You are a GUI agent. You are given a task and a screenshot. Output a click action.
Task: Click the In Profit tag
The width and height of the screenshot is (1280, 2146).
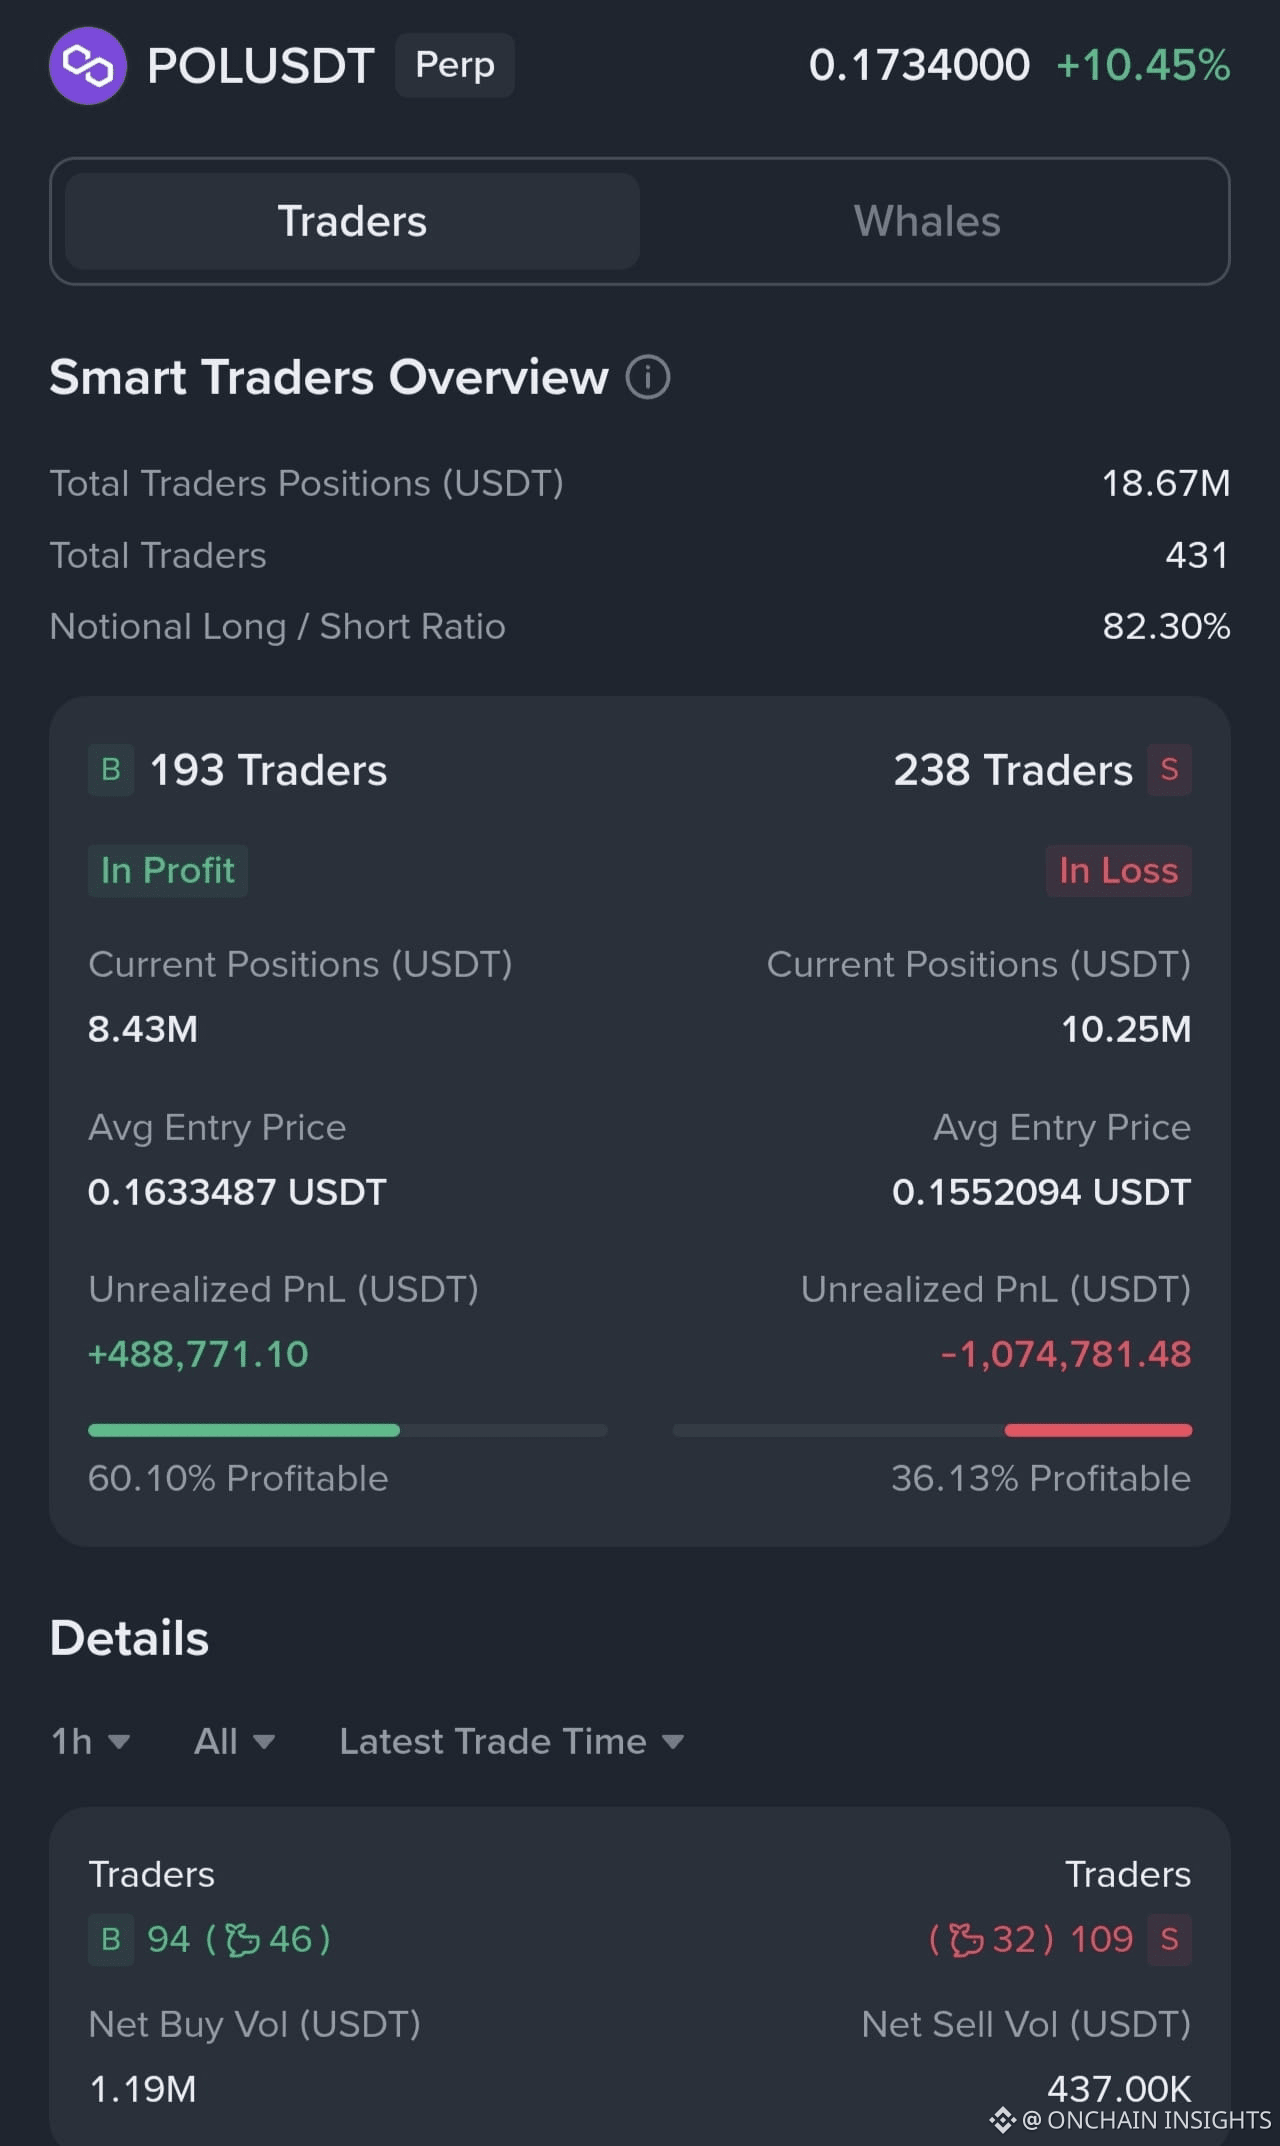168,871
